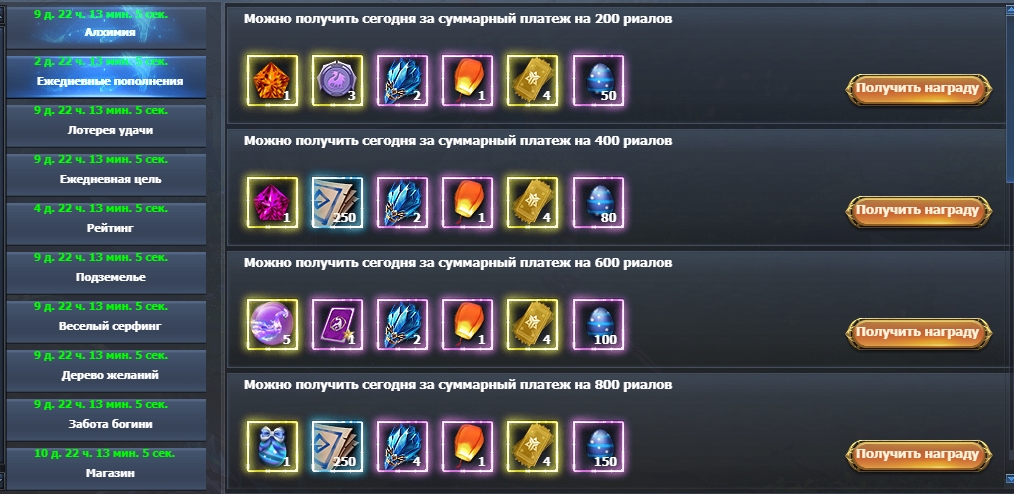Select the blue crystal icon with quantity 4
Viewport: 1014px width, 494px height.
[x=402, y=446]
